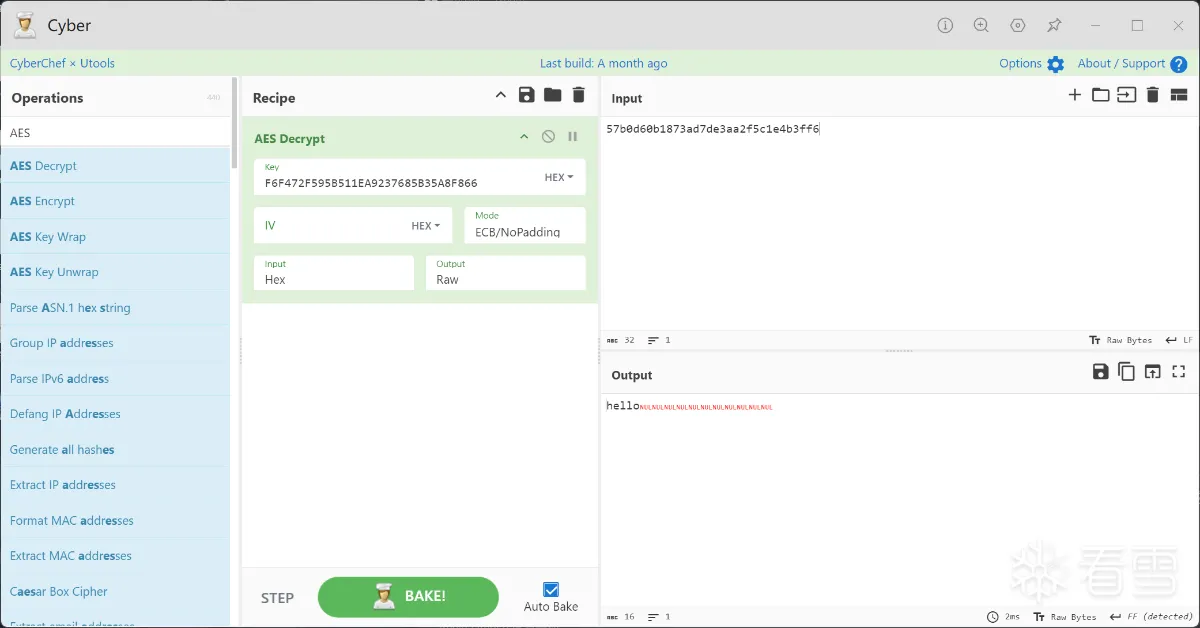Select the Format MAC addresses operation

115,521
